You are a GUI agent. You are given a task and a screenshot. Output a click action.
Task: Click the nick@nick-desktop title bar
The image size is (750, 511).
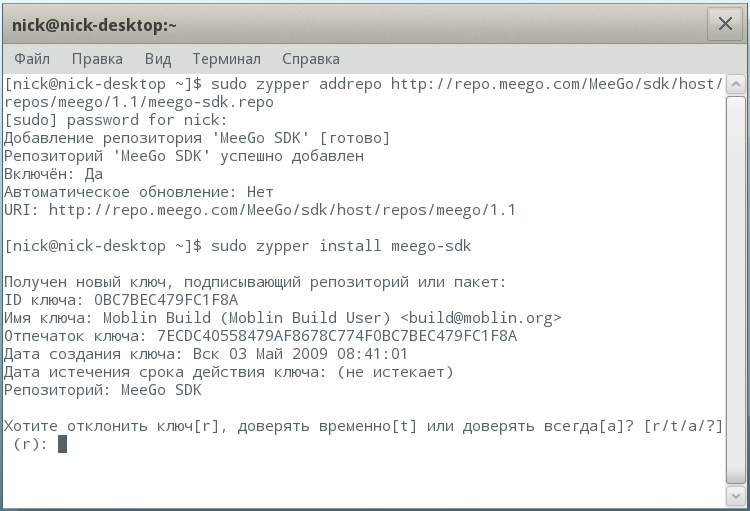pos(350,23)
